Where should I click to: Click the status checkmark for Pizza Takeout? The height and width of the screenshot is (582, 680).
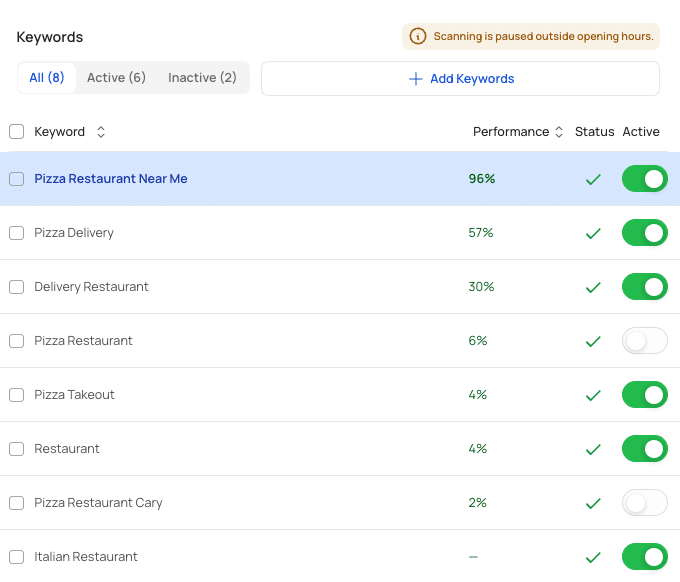[x=593, y=395]
